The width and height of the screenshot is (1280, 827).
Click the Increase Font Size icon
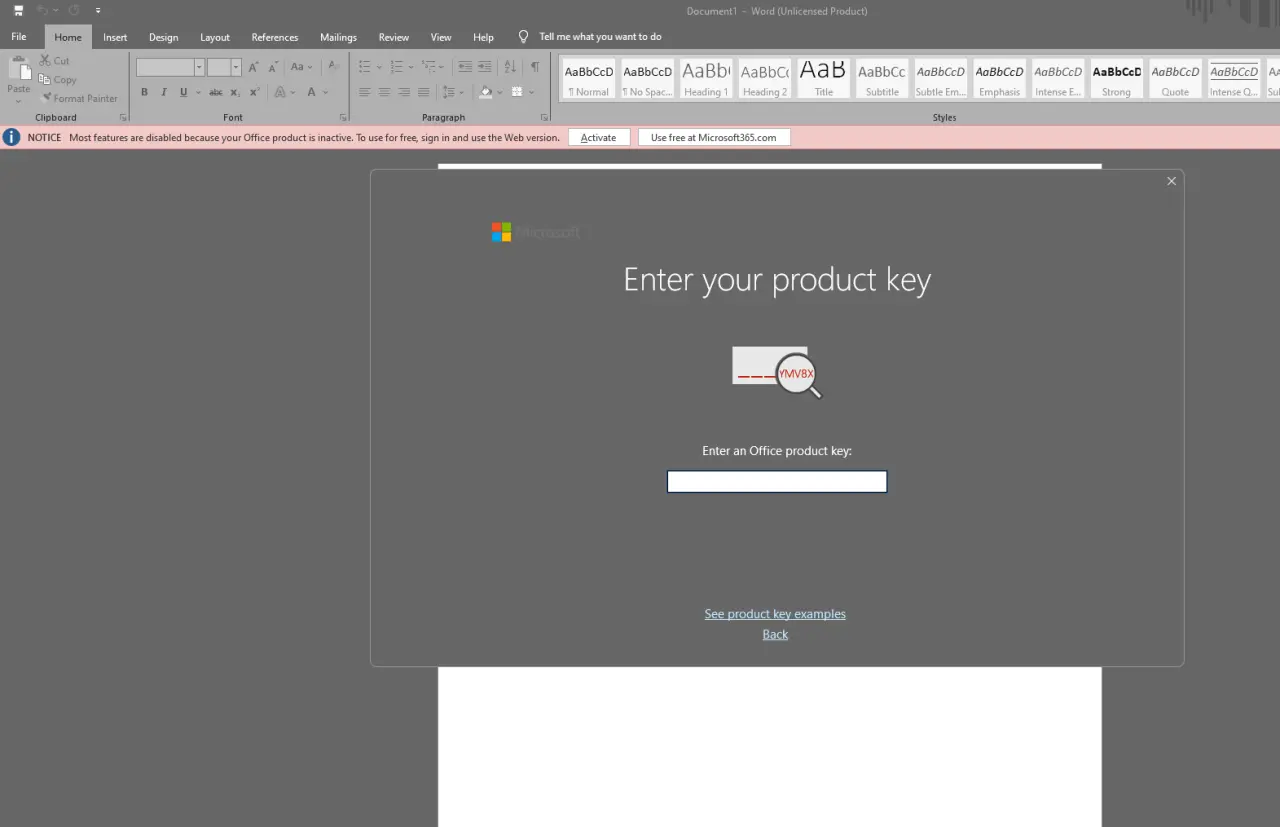tap(254, 67)
